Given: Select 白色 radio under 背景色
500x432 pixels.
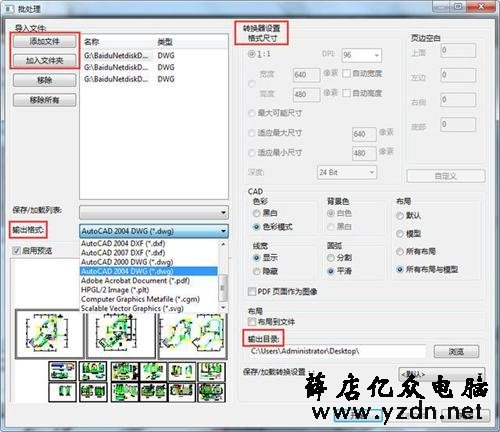Looking at the screenshot, I should pos(331,213).
